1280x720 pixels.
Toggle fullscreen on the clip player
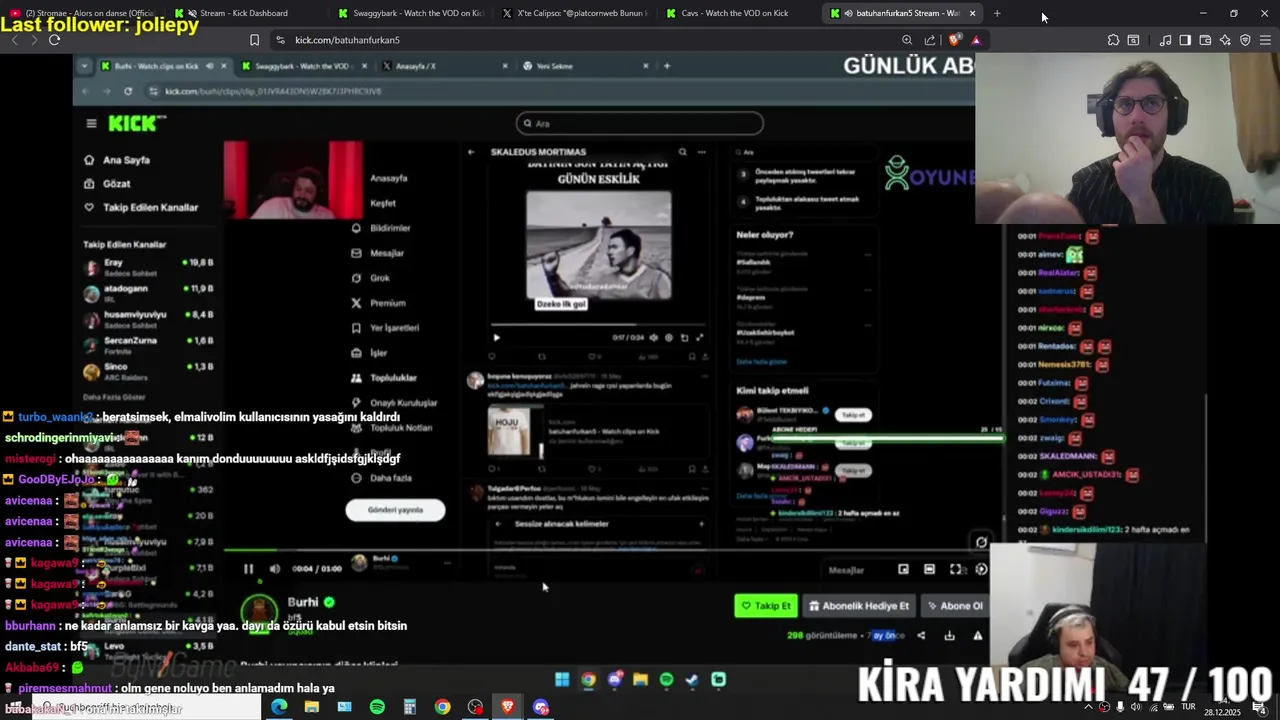(955, 569)
